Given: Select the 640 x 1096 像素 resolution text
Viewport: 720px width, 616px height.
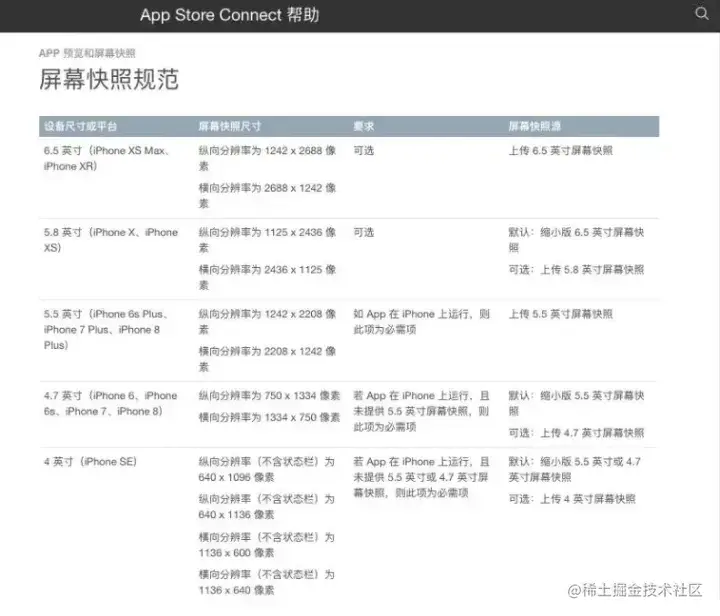Looking at the screenshot, I should 266,470.
